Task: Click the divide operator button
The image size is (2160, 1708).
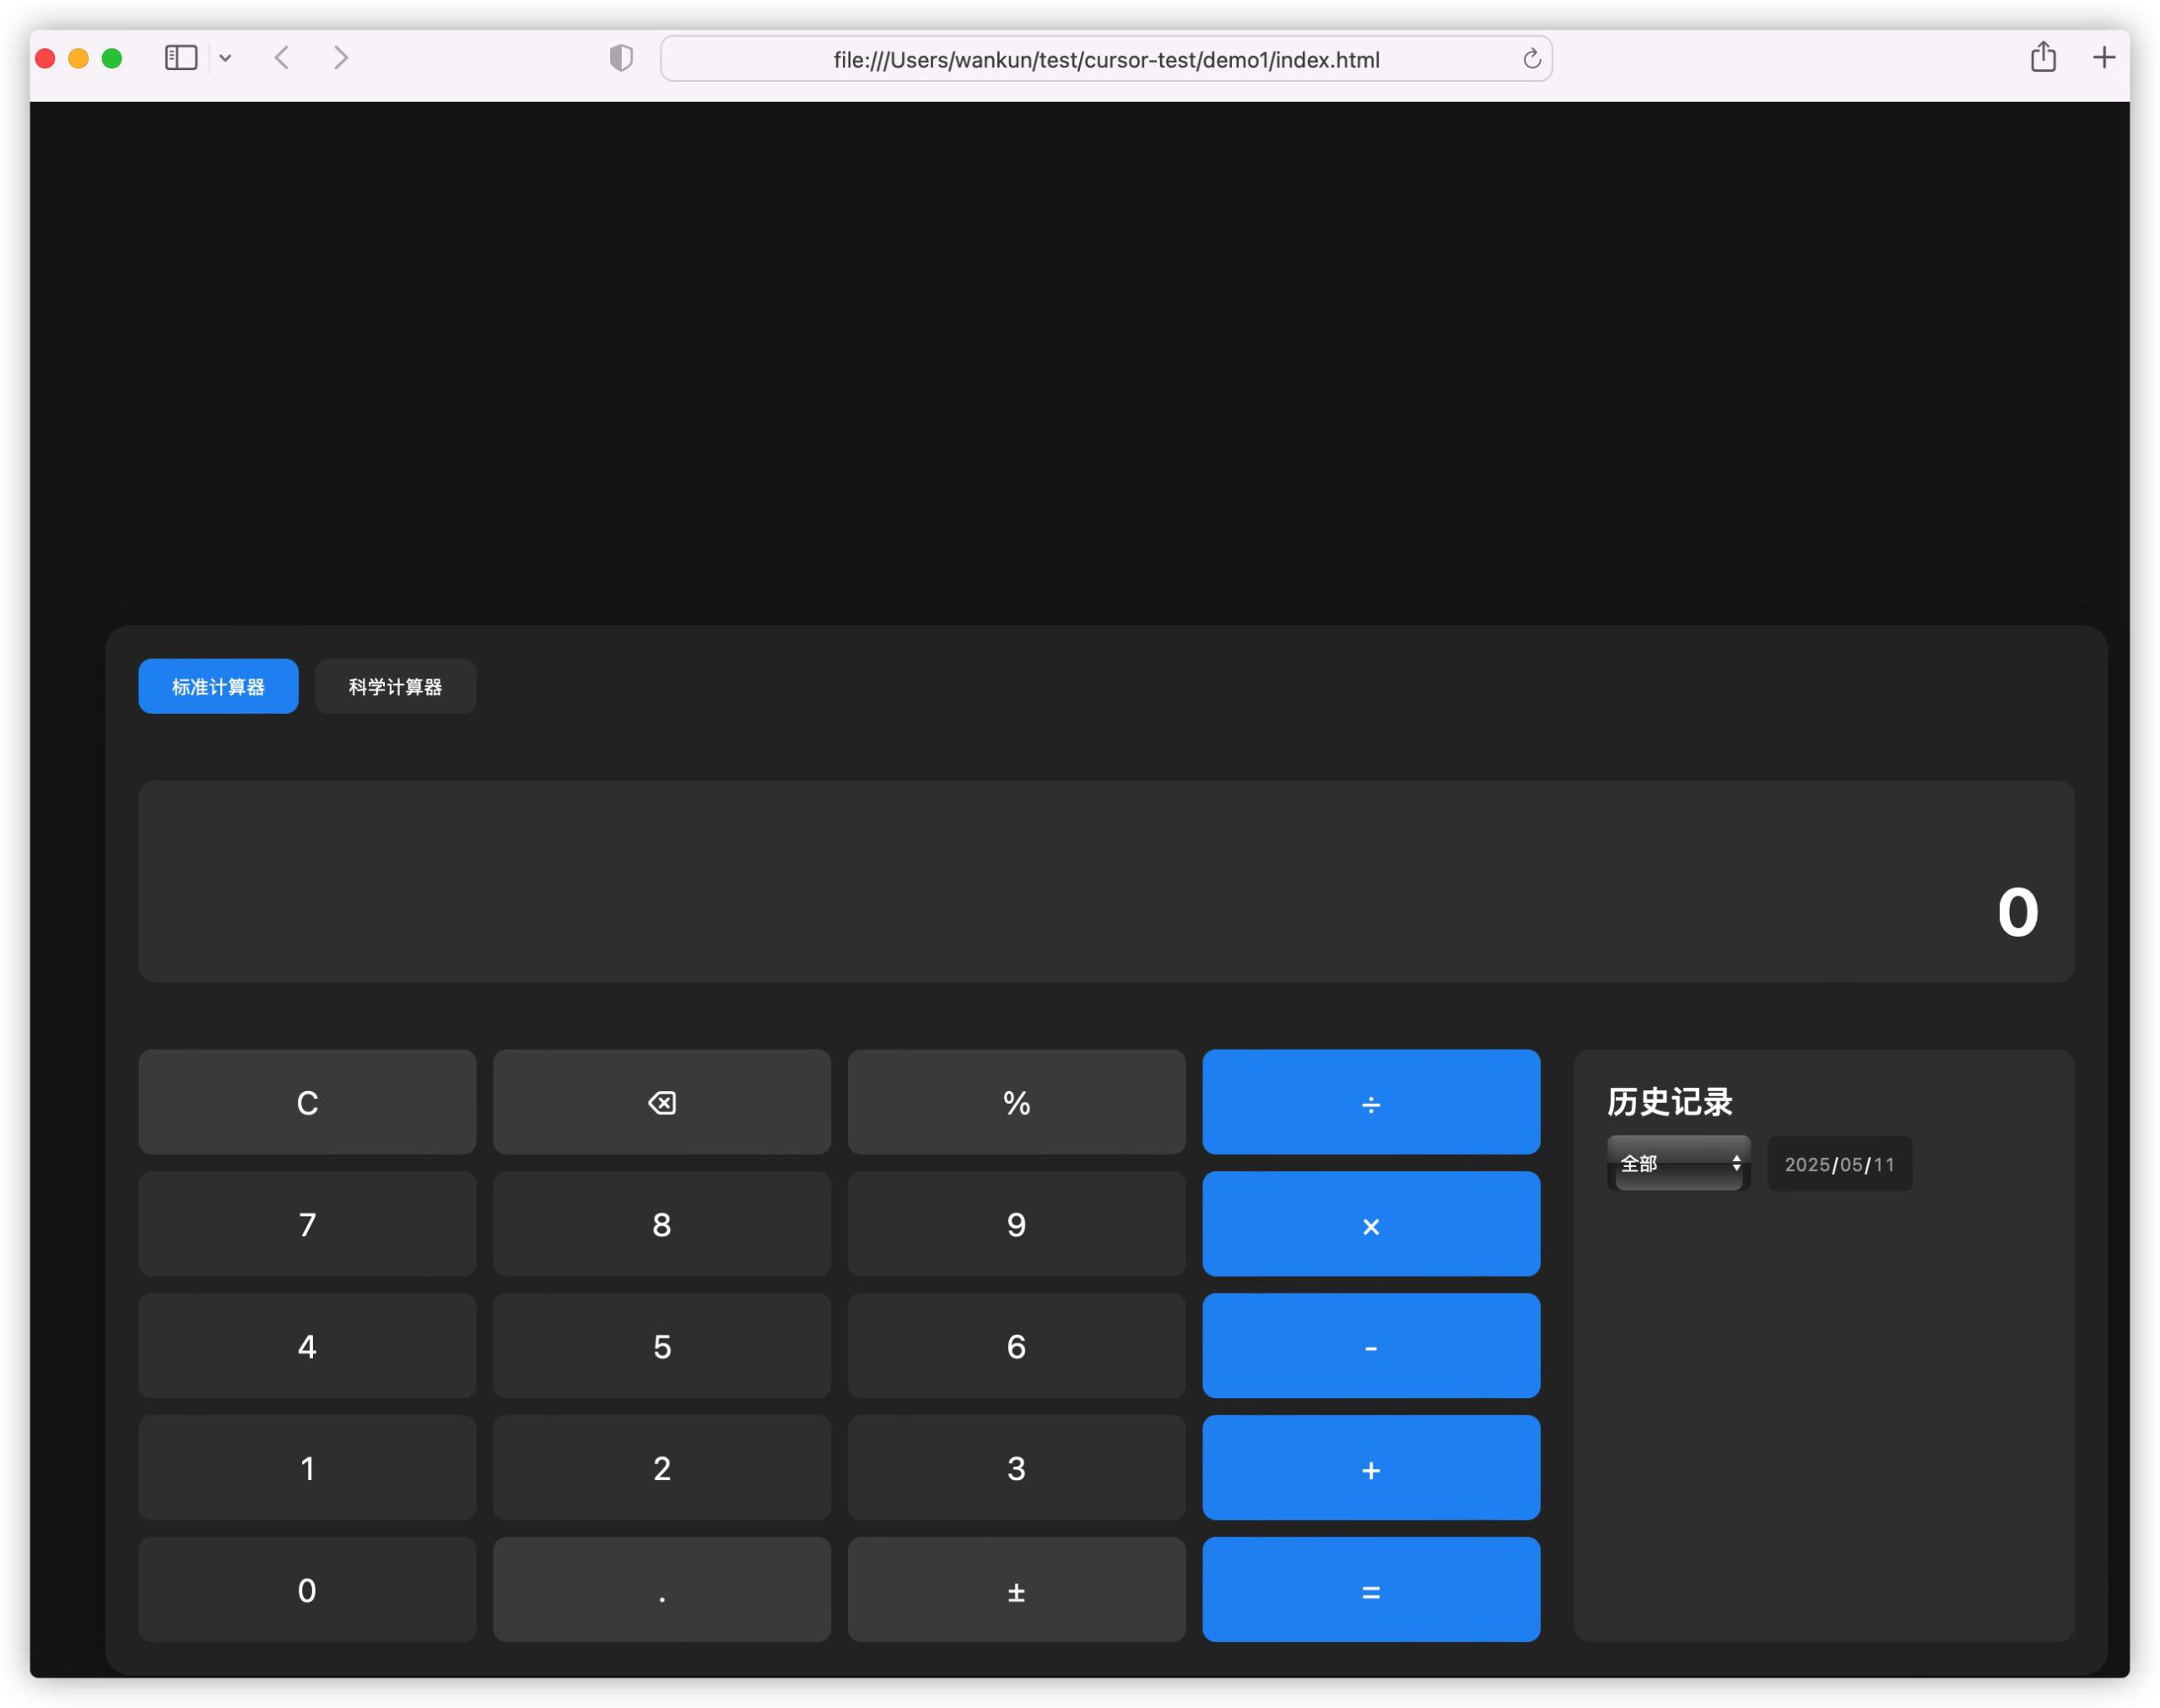Action: [x=1370, y=1102]
